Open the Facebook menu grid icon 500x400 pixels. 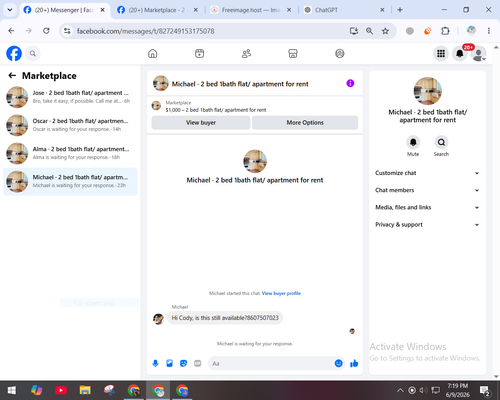[x=441, y=53]
